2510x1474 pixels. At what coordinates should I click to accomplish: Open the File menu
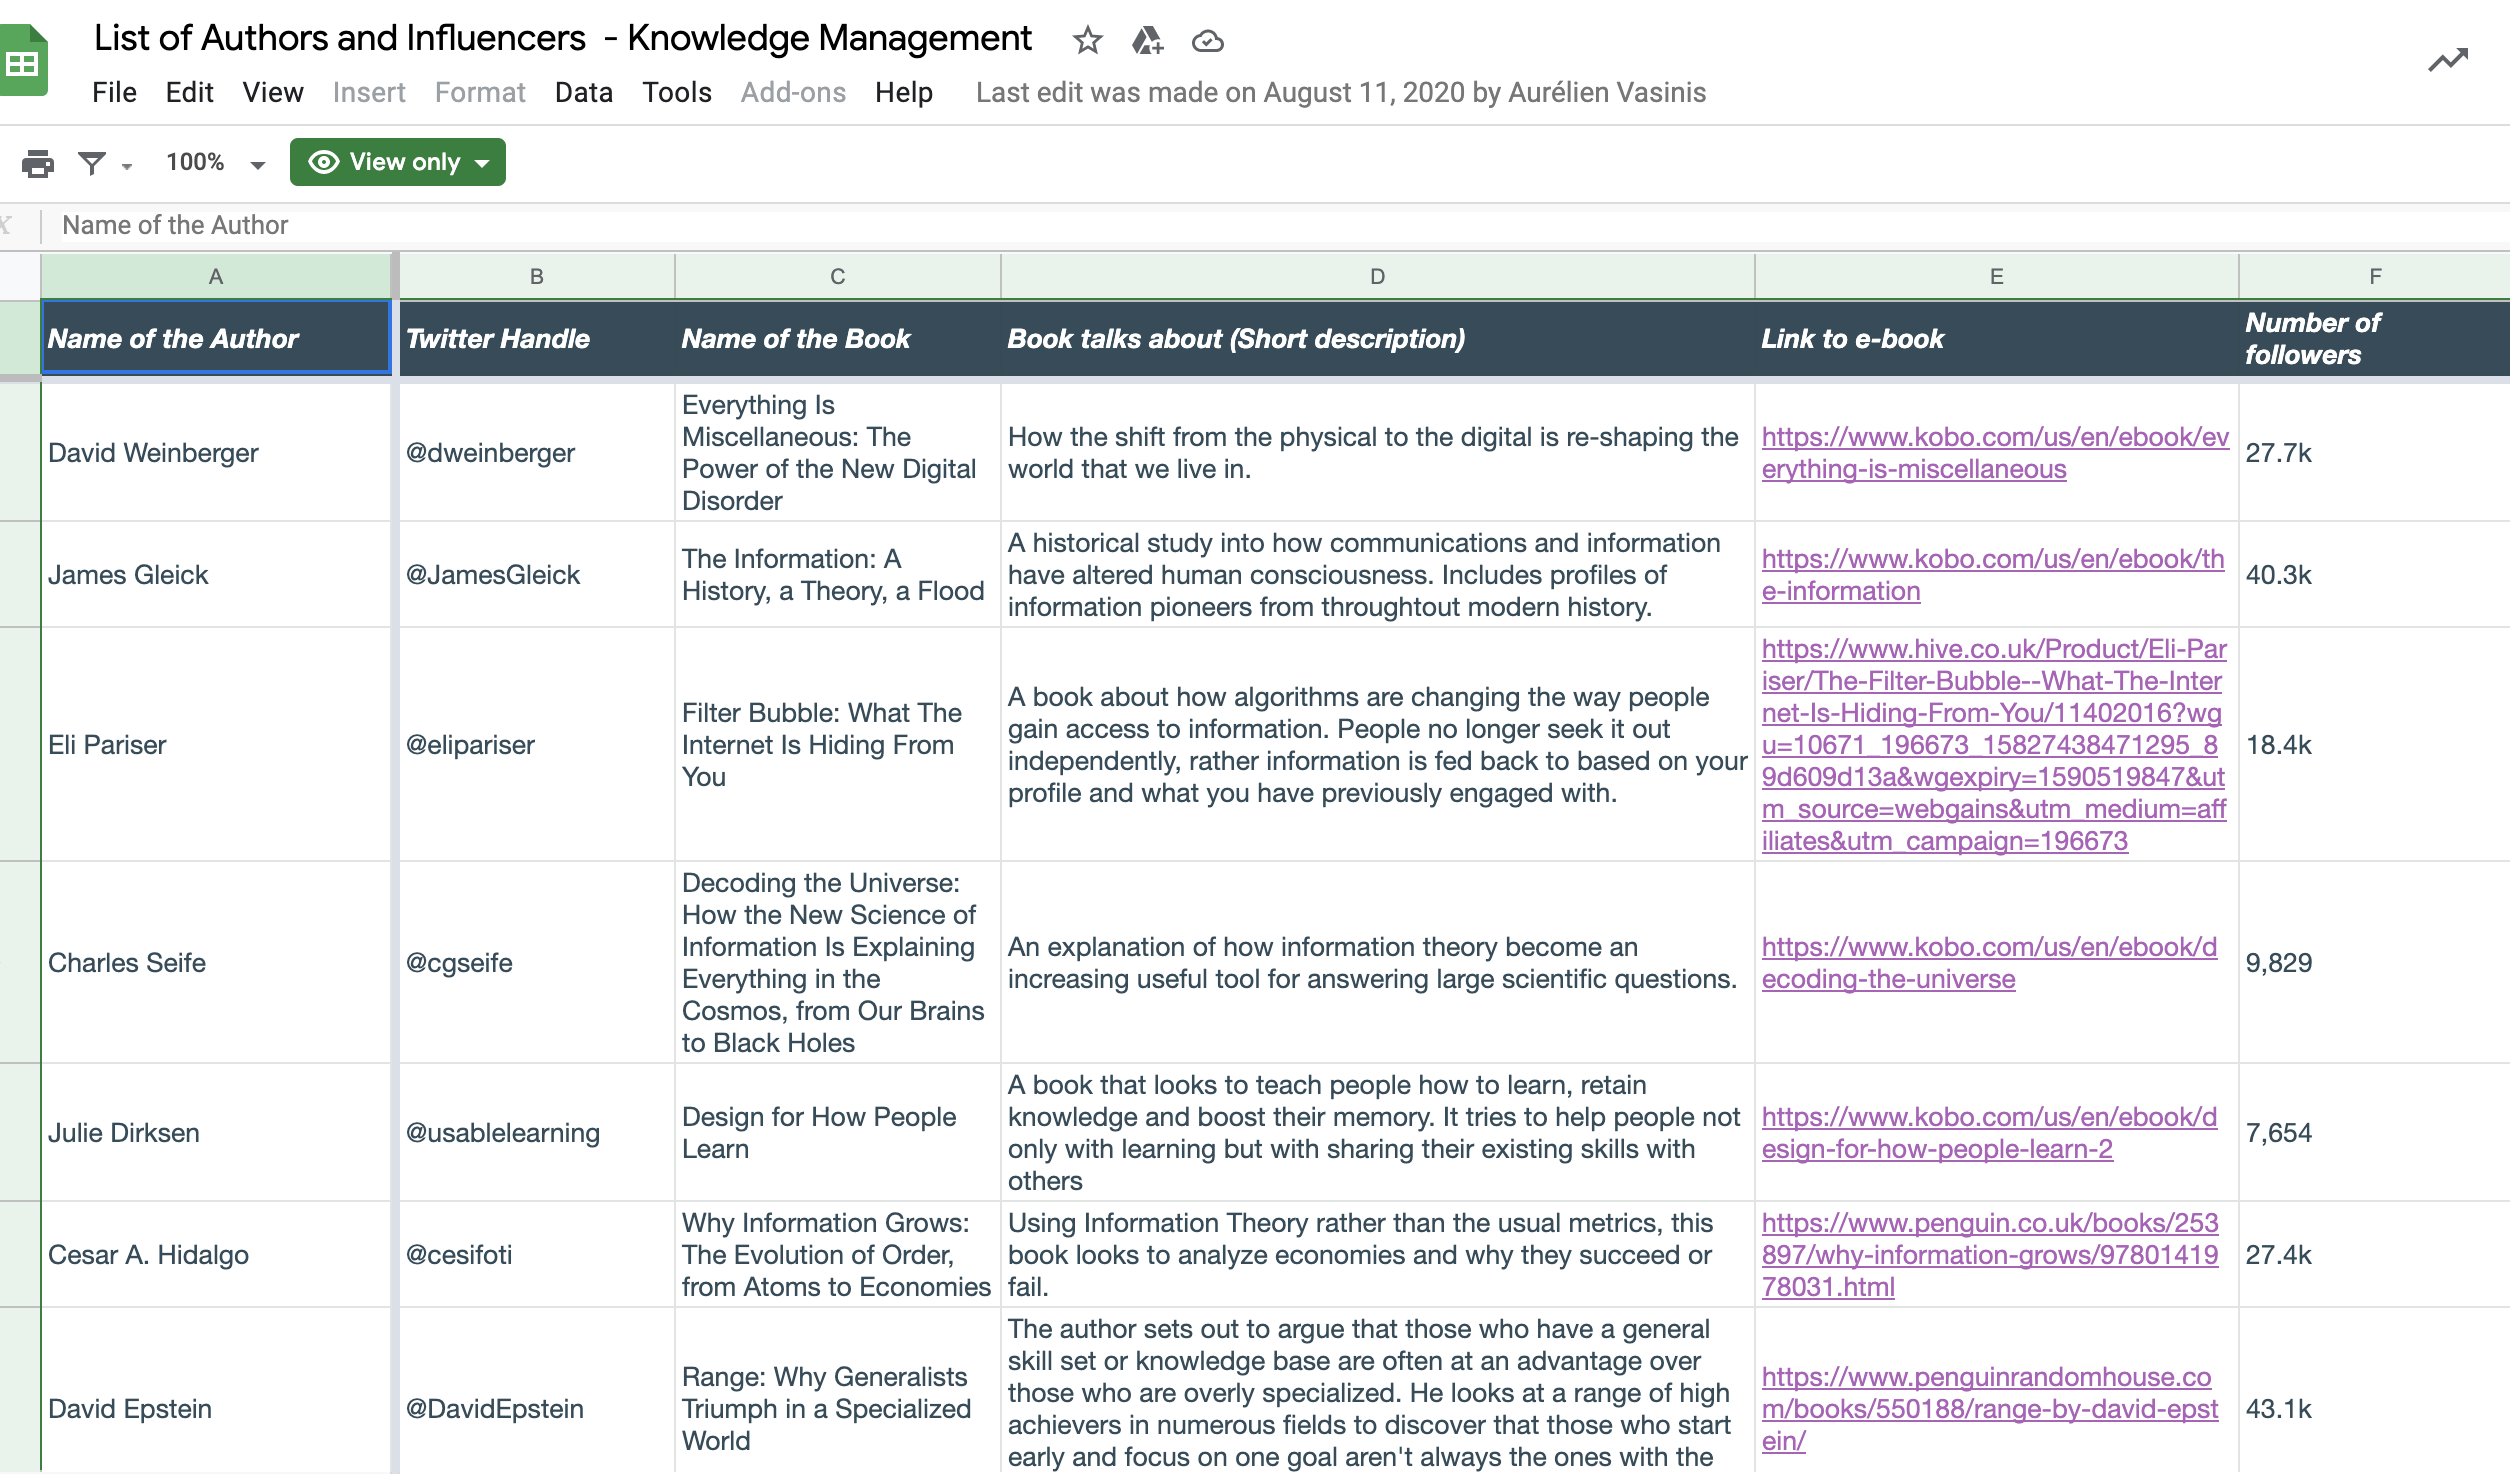point(114,92)
